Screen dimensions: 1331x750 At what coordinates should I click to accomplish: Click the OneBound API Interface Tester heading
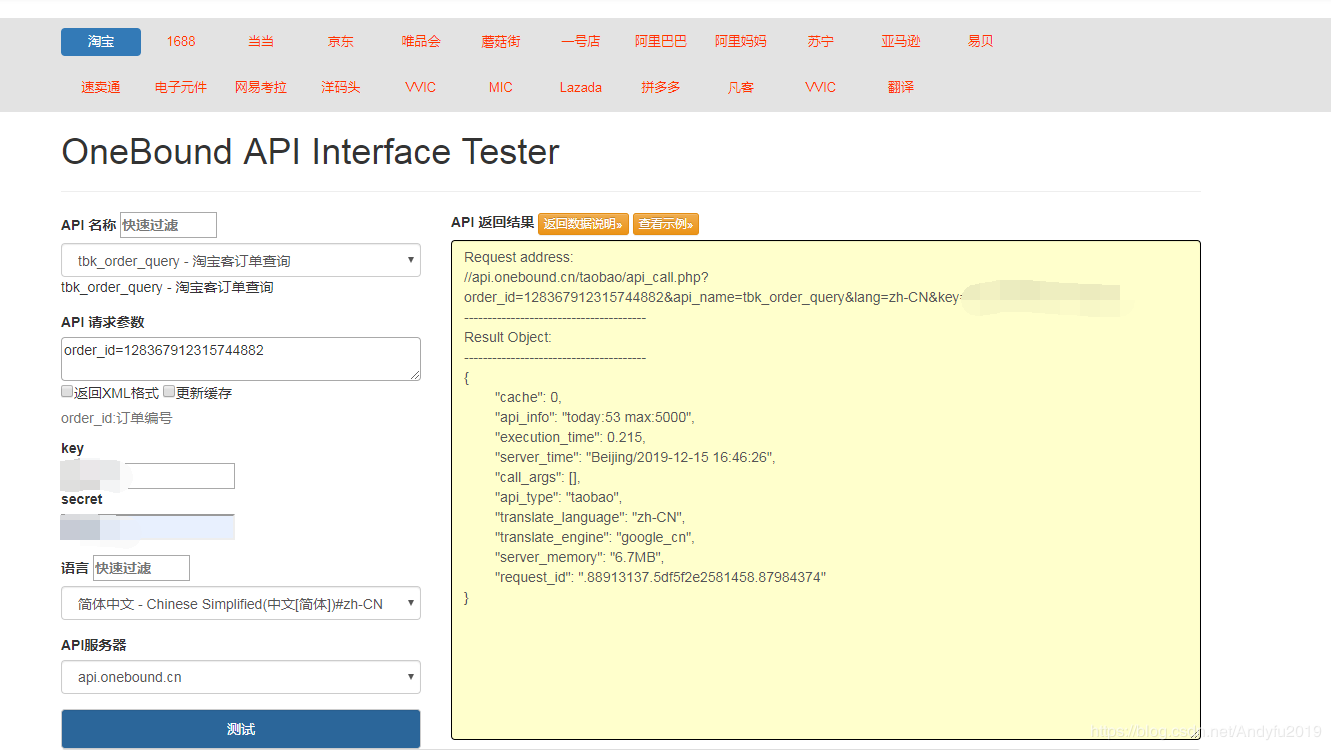coord(310,152)
